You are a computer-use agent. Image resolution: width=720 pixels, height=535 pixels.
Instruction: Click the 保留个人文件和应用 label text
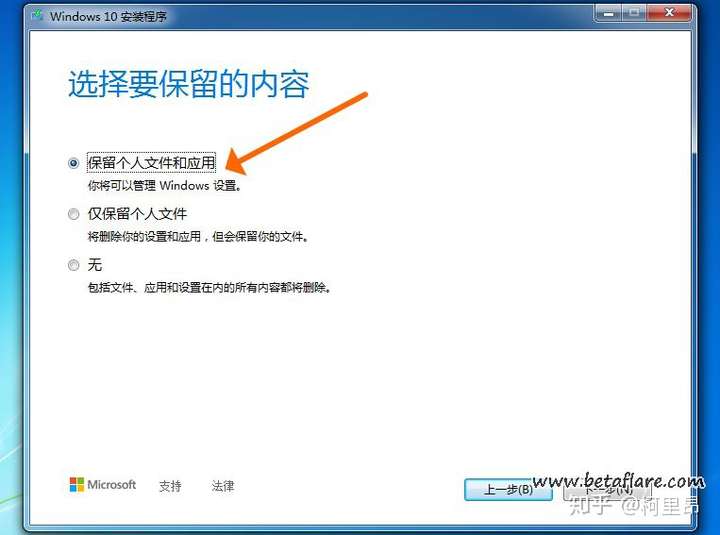point(152,163)
